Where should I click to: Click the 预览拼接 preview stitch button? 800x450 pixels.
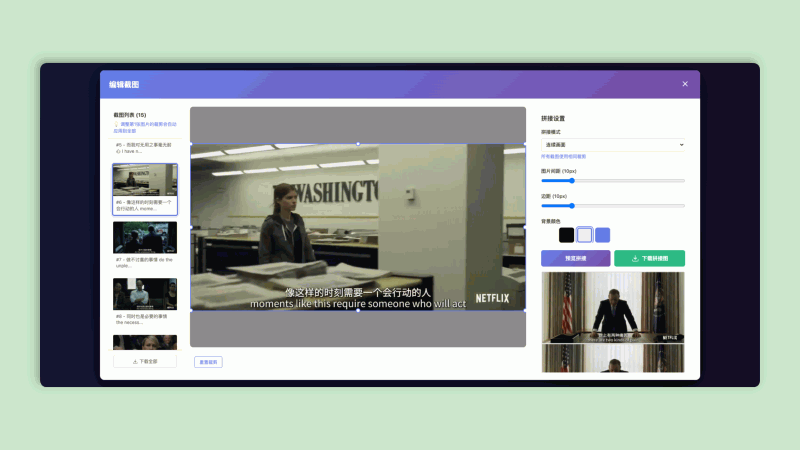[576, 258]
